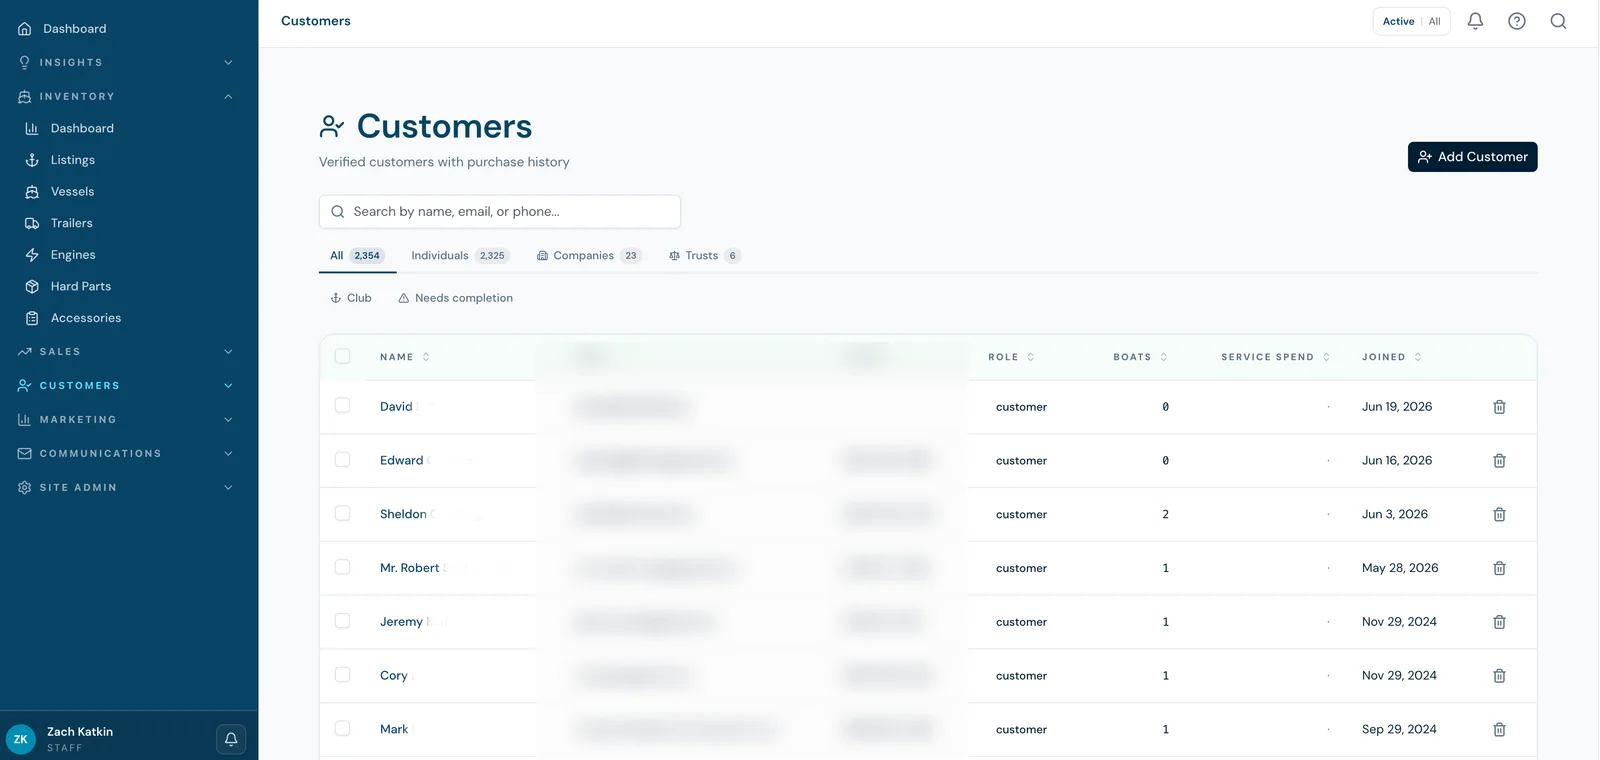Open David's customer record
Image resolution: width=1600 pixels, height=760 pixels.
(396, 407)
